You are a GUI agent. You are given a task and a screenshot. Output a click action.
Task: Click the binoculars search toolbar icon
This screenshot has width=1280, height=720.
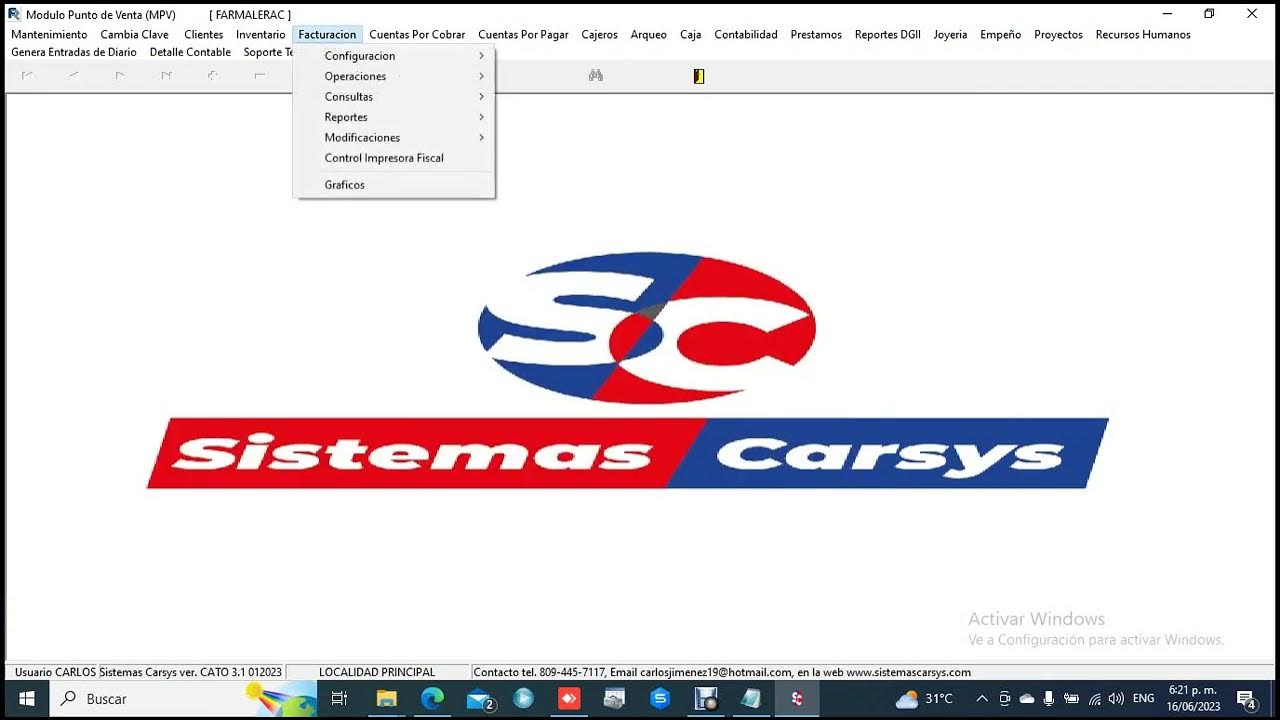click(595, 76)
